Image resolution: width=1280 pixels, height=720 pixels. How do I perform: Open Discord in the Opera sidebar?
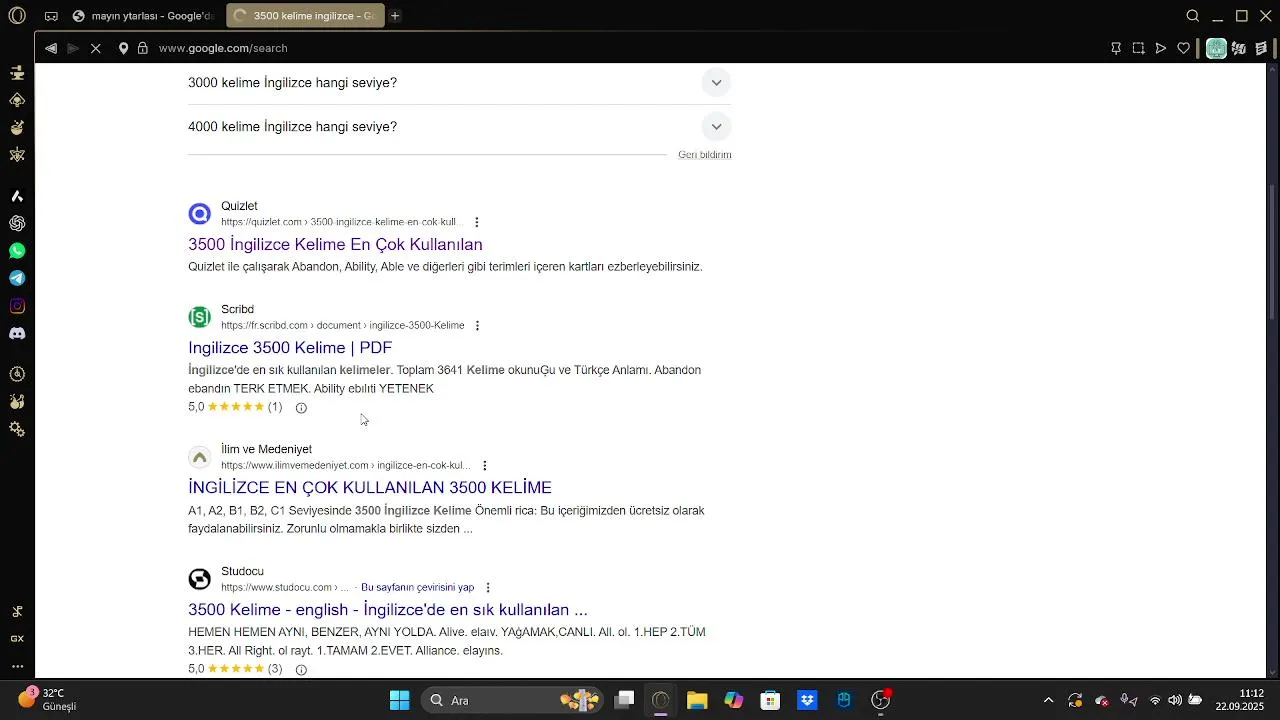[17, 333]
